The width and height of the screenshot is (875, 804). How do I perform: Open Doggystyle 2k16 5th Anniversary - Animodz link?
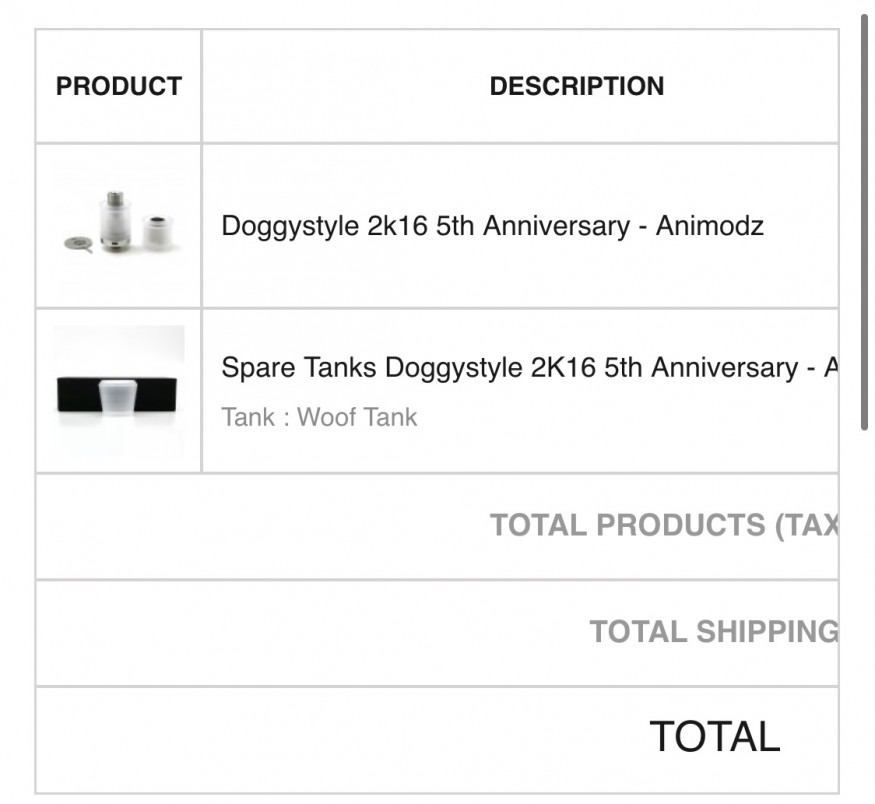[x=492, y=226]
